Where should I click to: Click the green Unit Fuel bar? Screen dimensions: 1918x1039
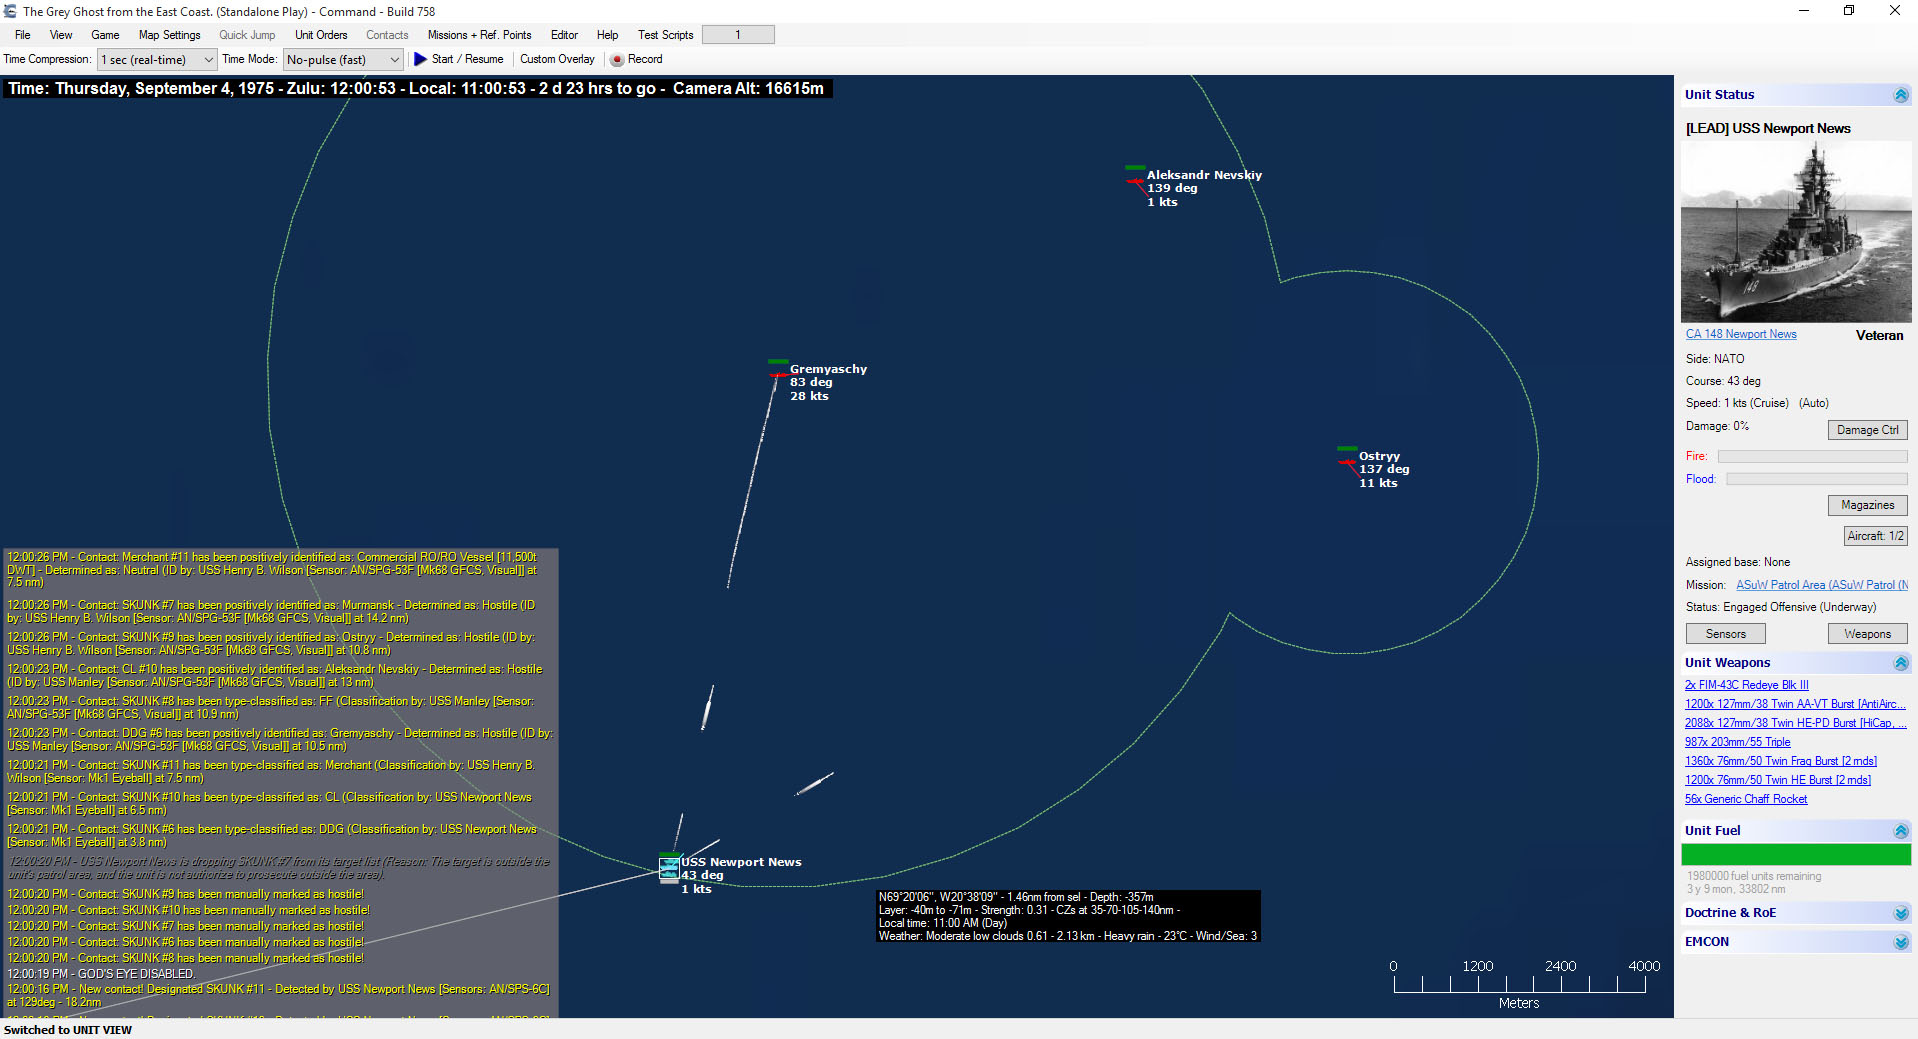1795,854
